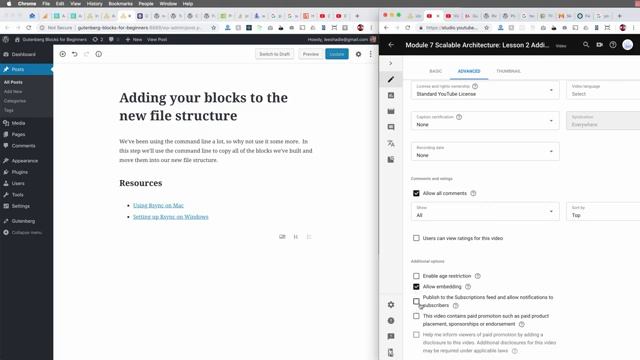The height and width of the screenshot is (360, 640).
Task: Open WordPress editor settings gear
Action: pos(358,54)
